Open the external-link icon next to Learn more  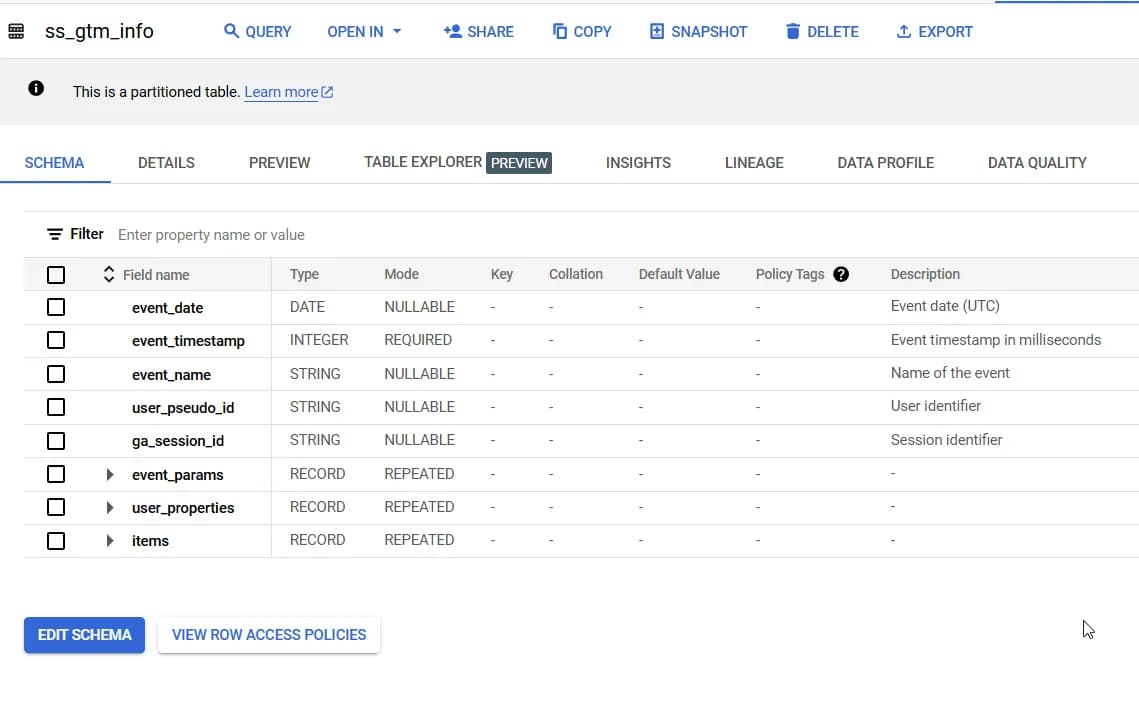click(327, 92)
